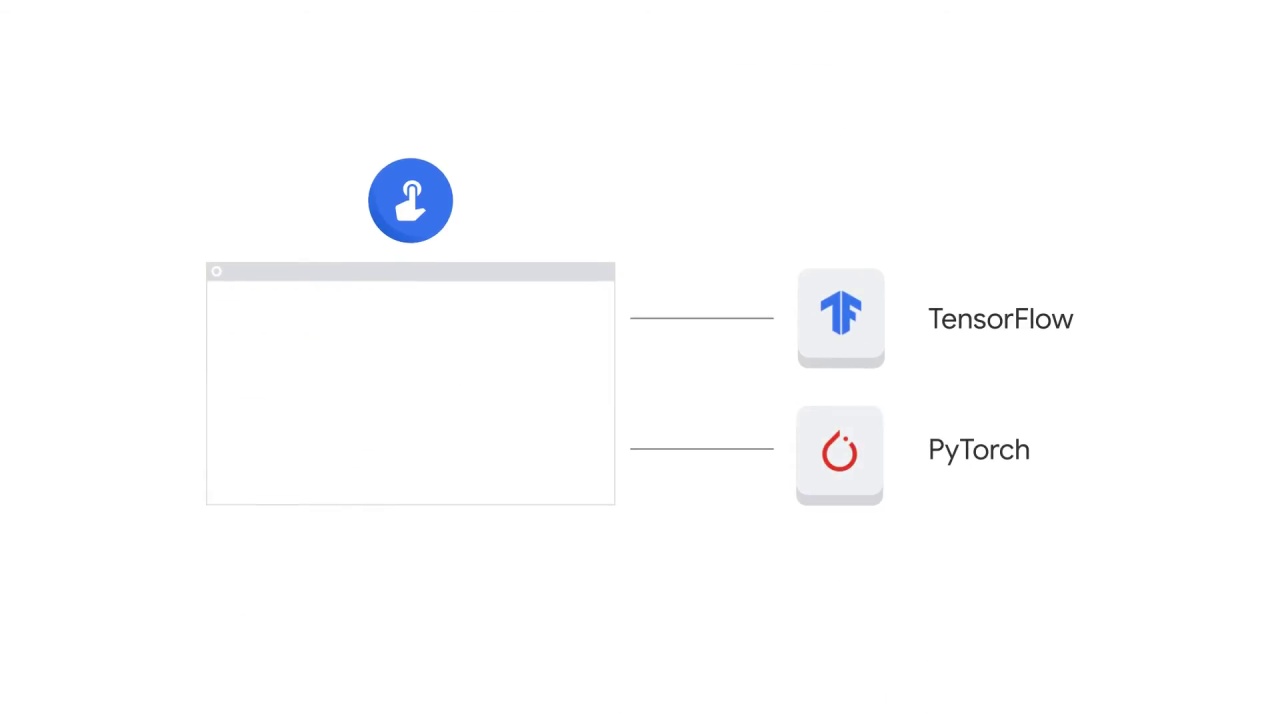Click the "TensorFlow" text label
1280x720 pixels.
1000,319
